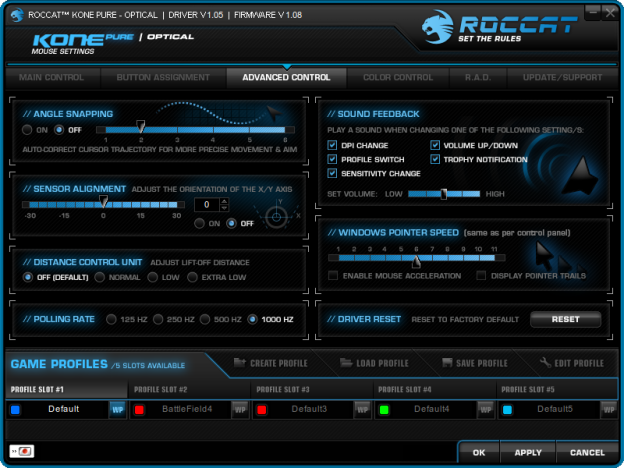Click the WP icon for the BattleField4 profile
This screenshot has height=468, width=624.
tap(240, 410)
